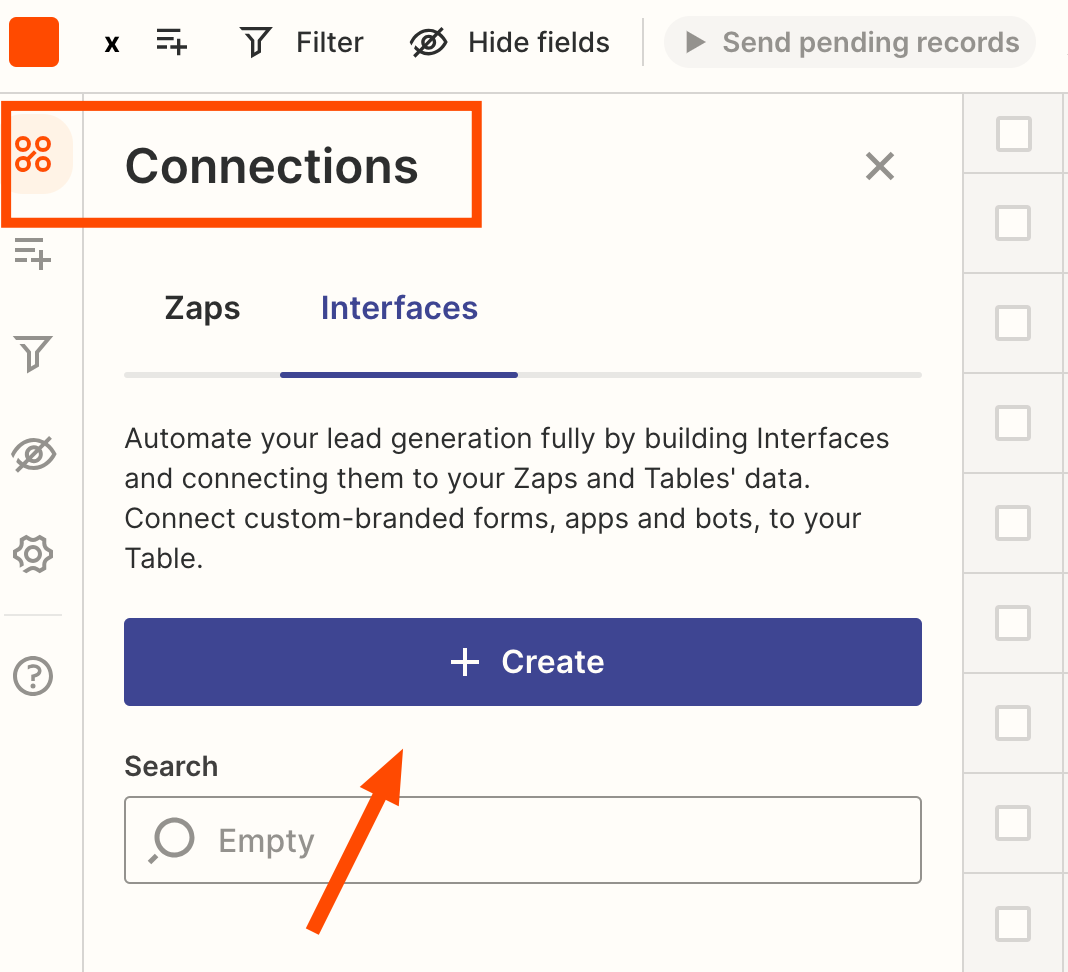Click the Create button
This screenshot has height=972, width=1068.
coord(522,662)
